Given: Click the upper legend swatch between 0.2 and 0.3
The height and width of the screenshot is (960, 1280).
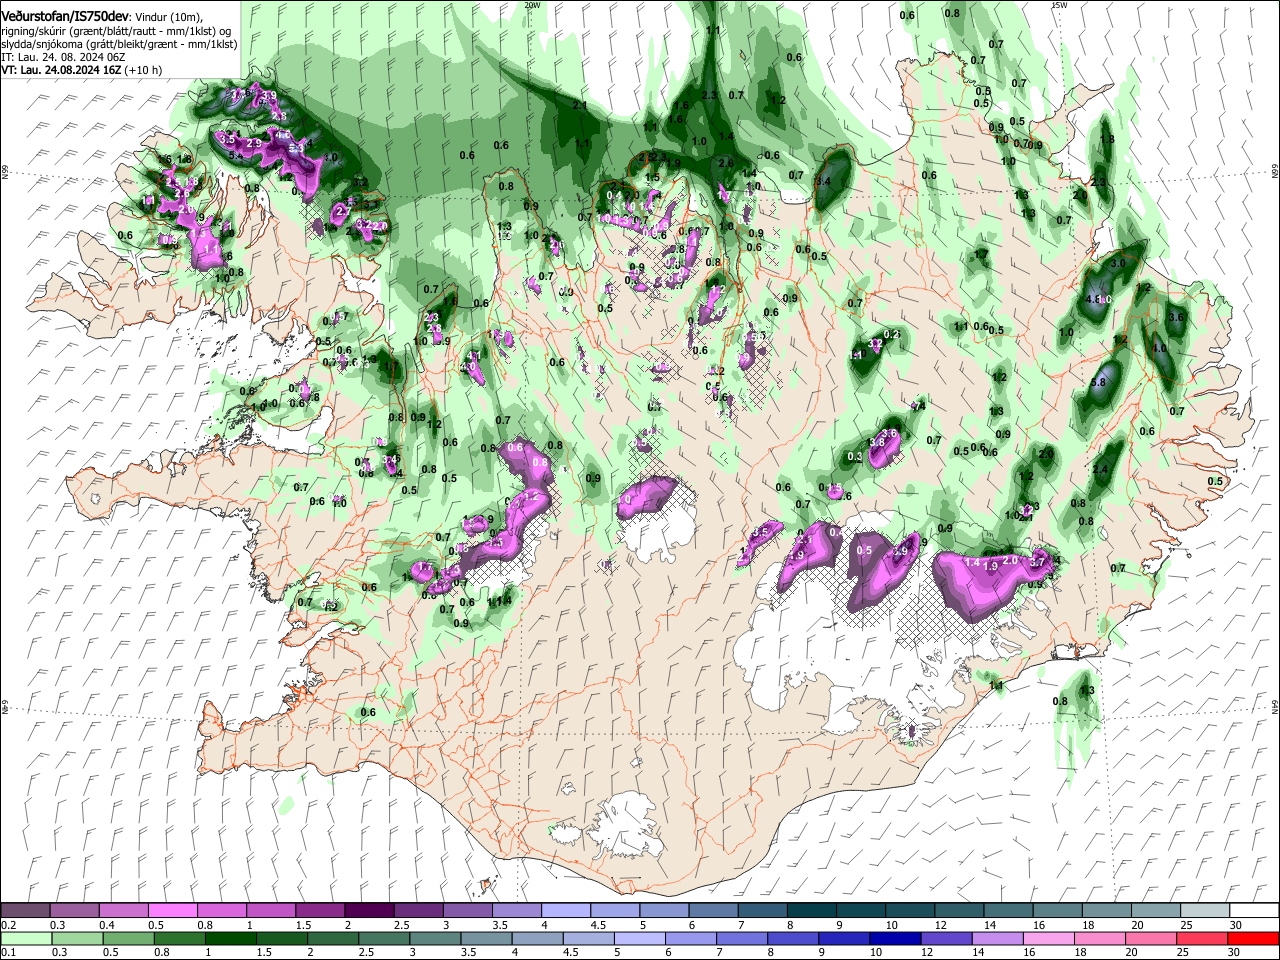Looking at the screenshot, I should [x=26, y=911].
